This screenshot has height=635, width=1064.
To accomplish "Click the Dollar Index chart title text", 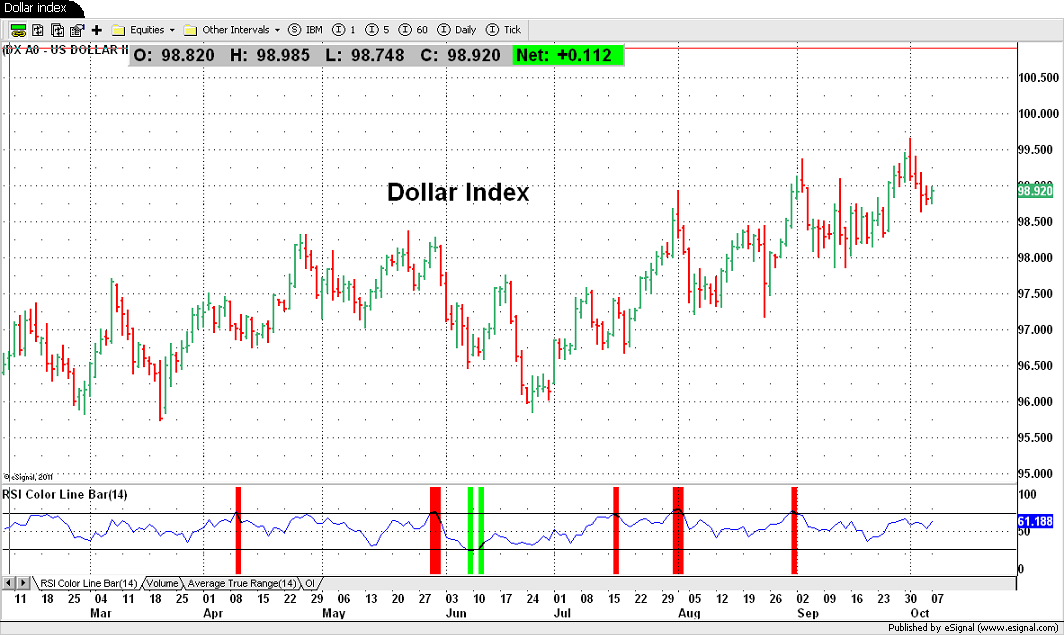I will pyautogui.click(x=458, y=193).
